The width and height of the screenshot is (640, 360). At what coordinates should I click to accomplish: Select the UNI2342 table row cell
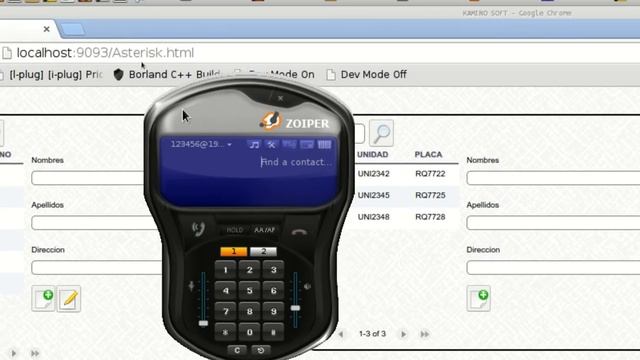point(373,174)
